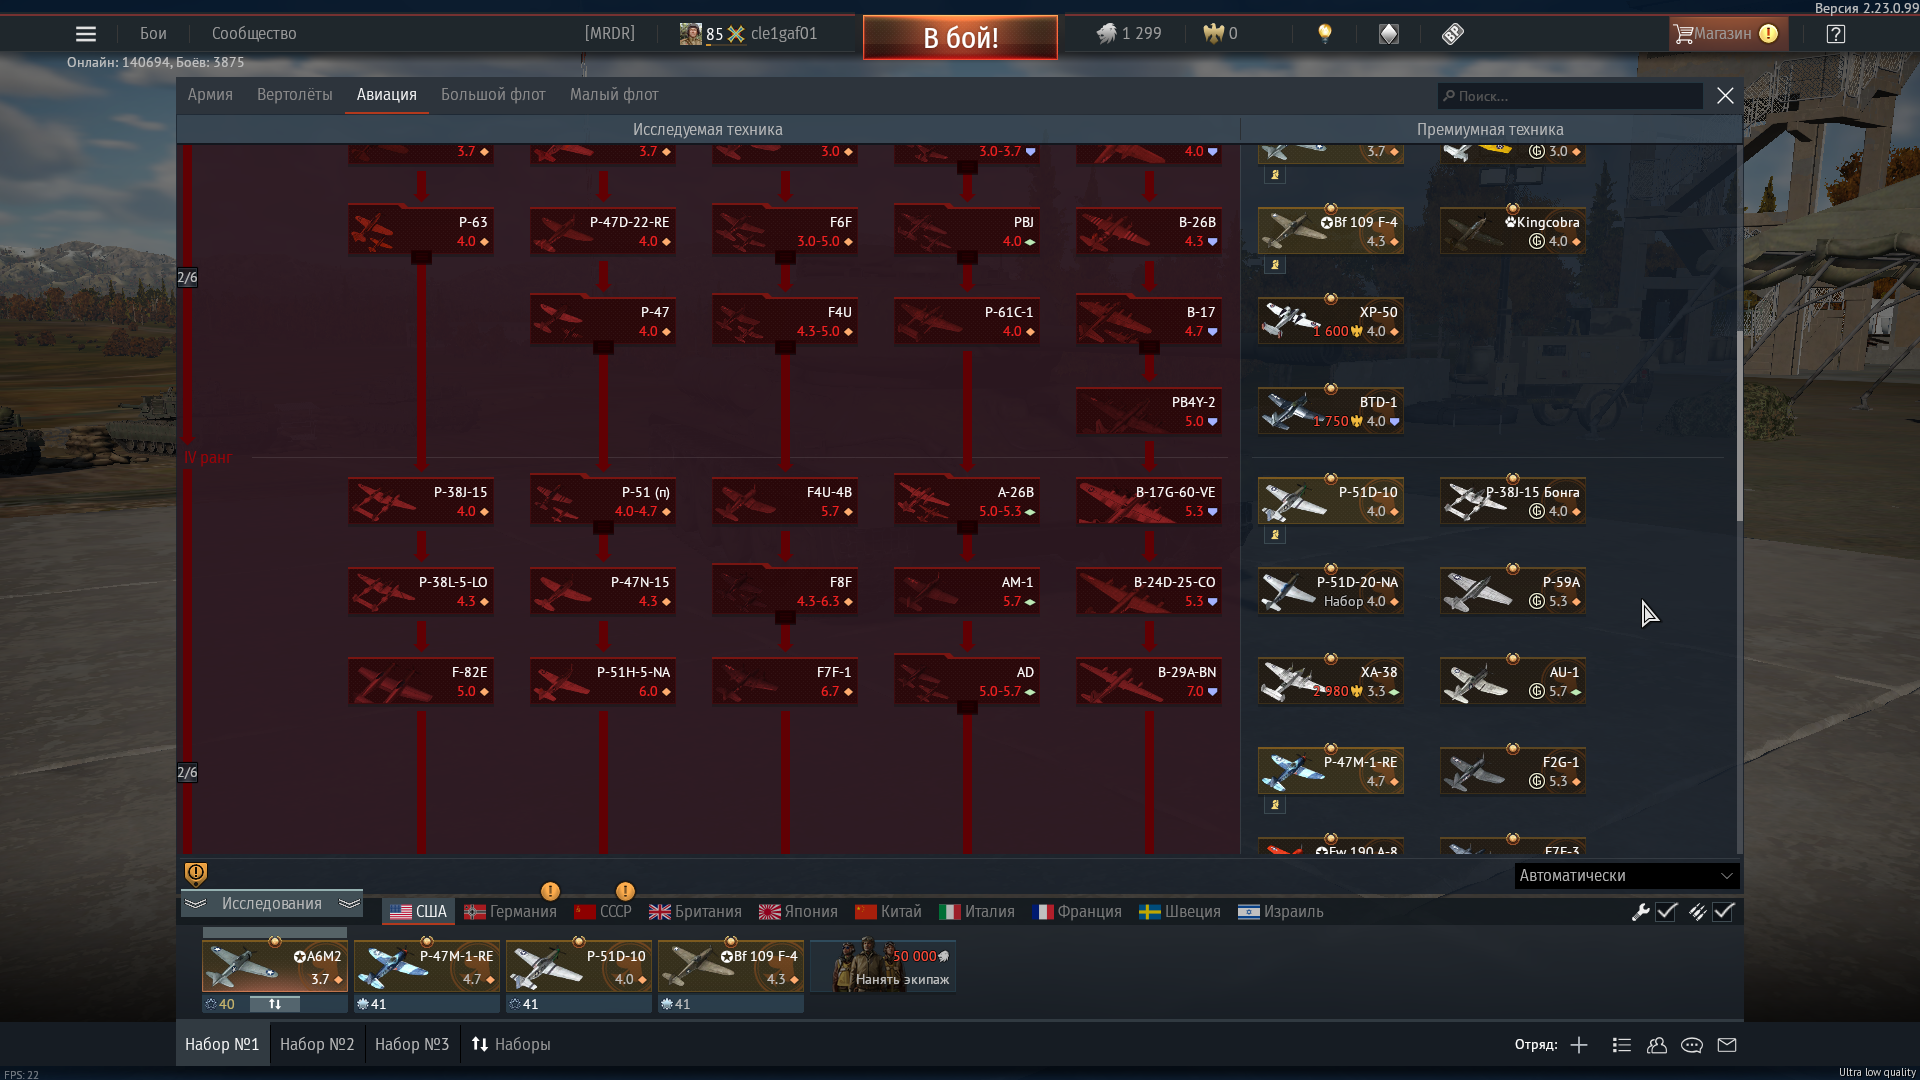Select premium Kingcobra aircraft
This screenshot has height=1080, width=1920.
point(1512,231)
